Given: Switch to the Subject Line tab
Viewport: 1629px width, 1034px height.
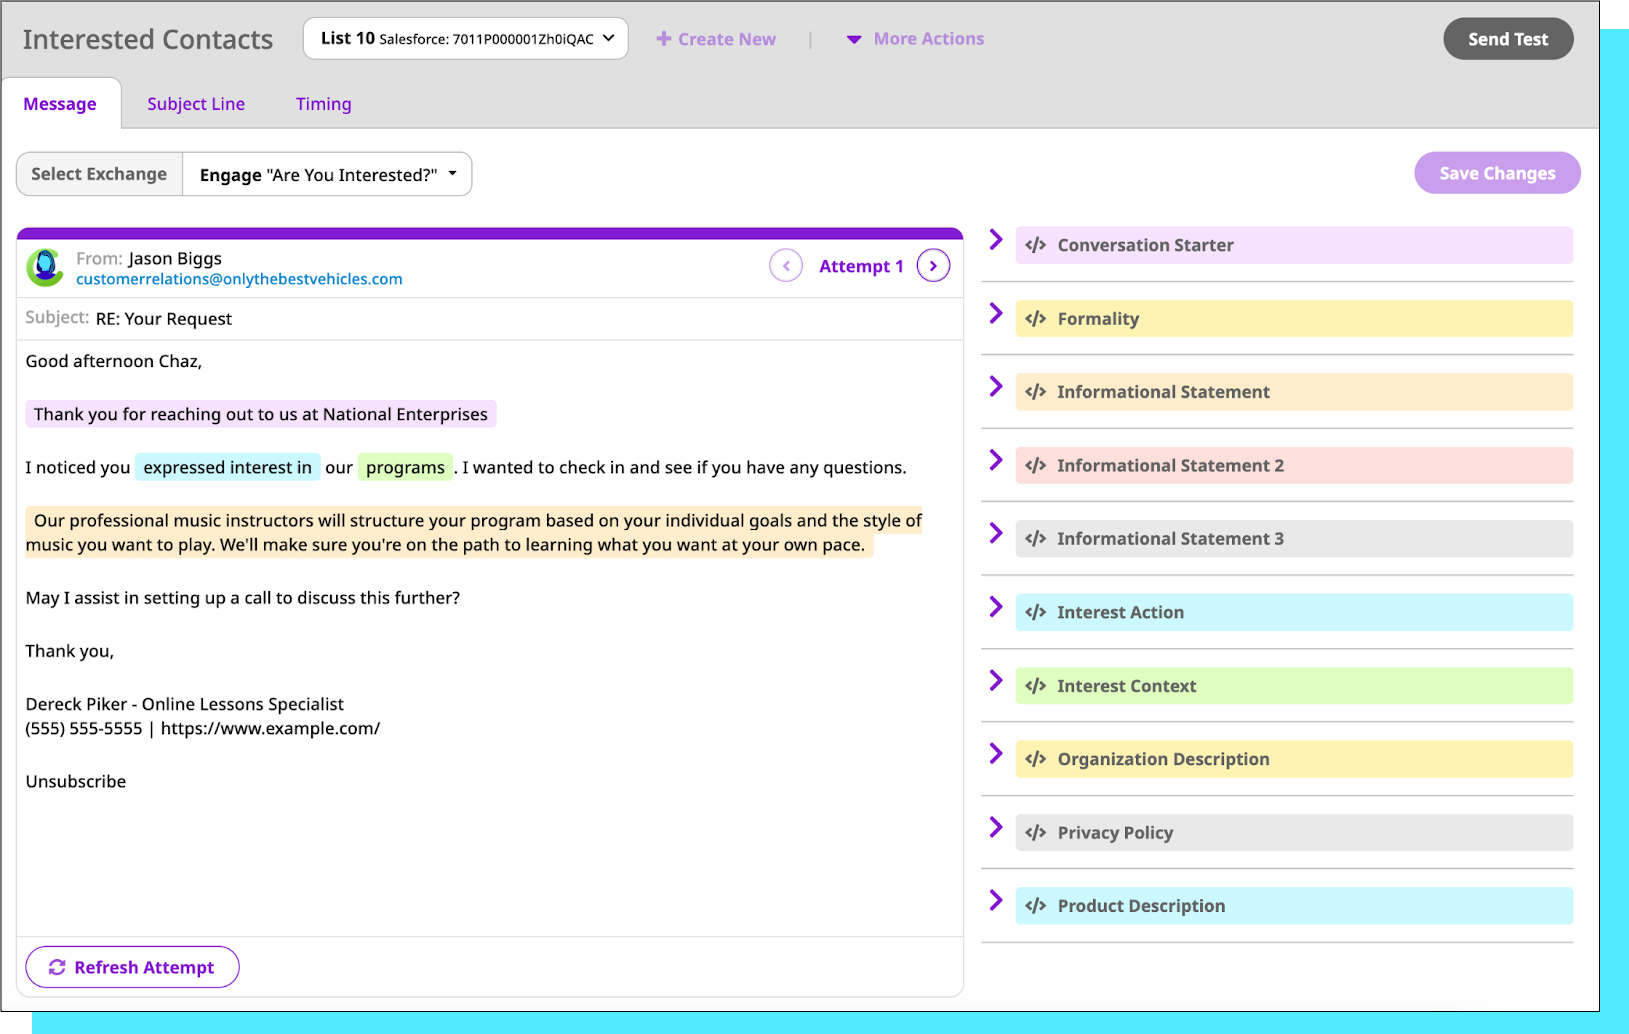Looking at the screenshot, I should coord(196,104).
